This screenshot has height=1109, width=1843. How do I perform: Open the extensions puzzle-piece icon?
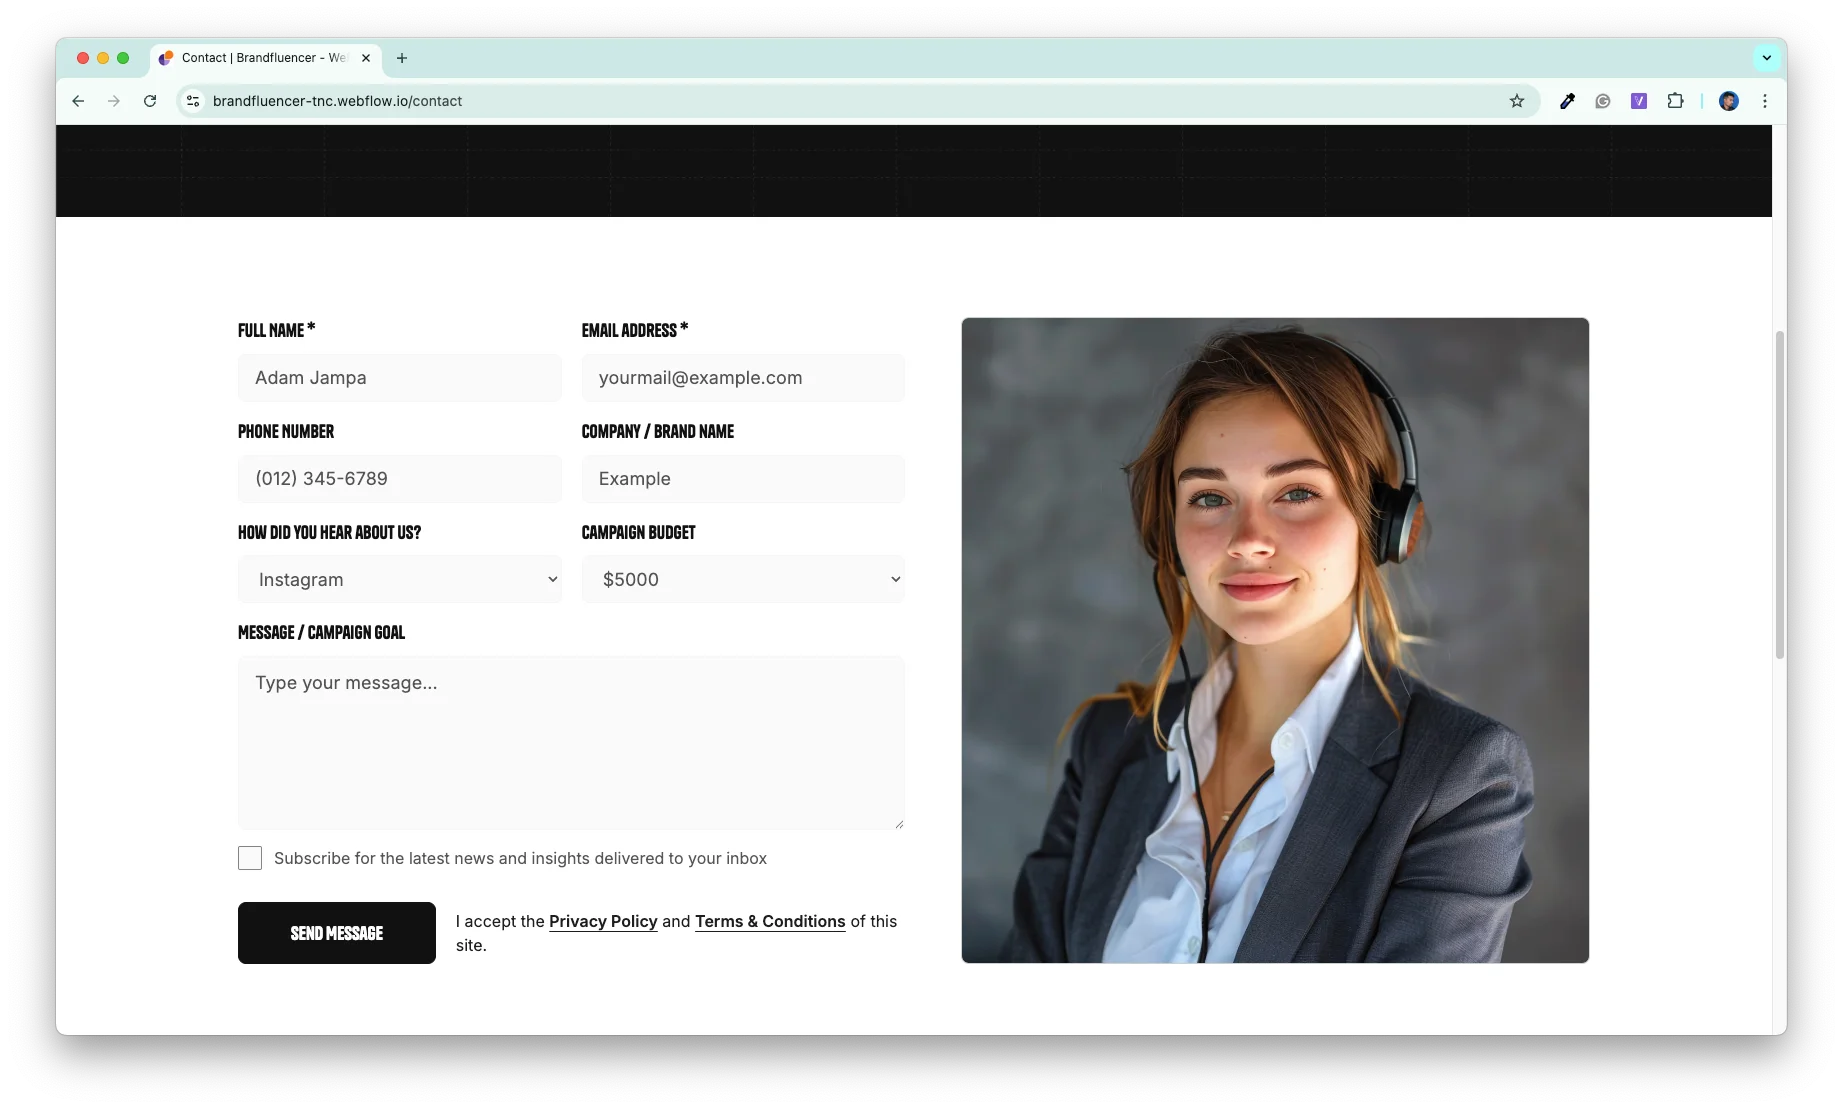point(1675,101)
